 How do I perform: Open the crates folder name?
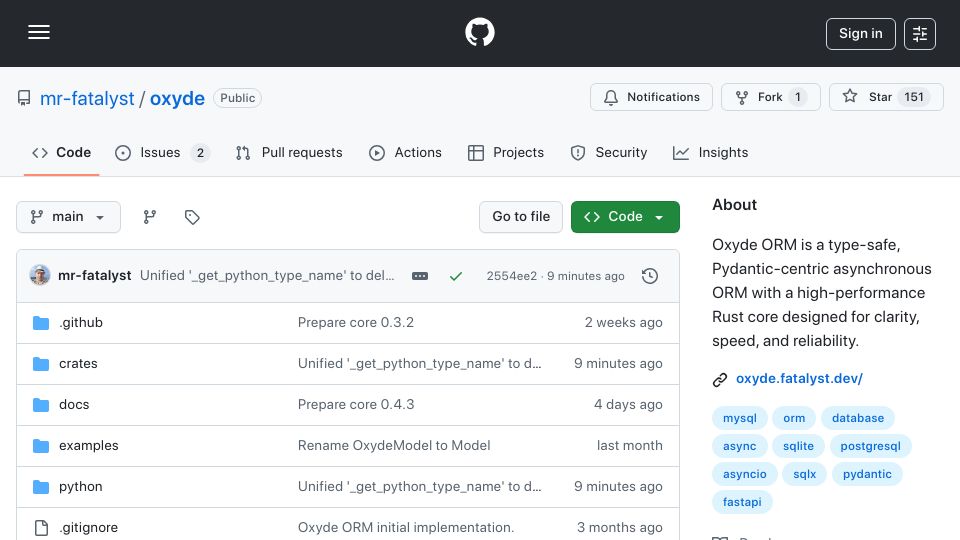[78, 364]
